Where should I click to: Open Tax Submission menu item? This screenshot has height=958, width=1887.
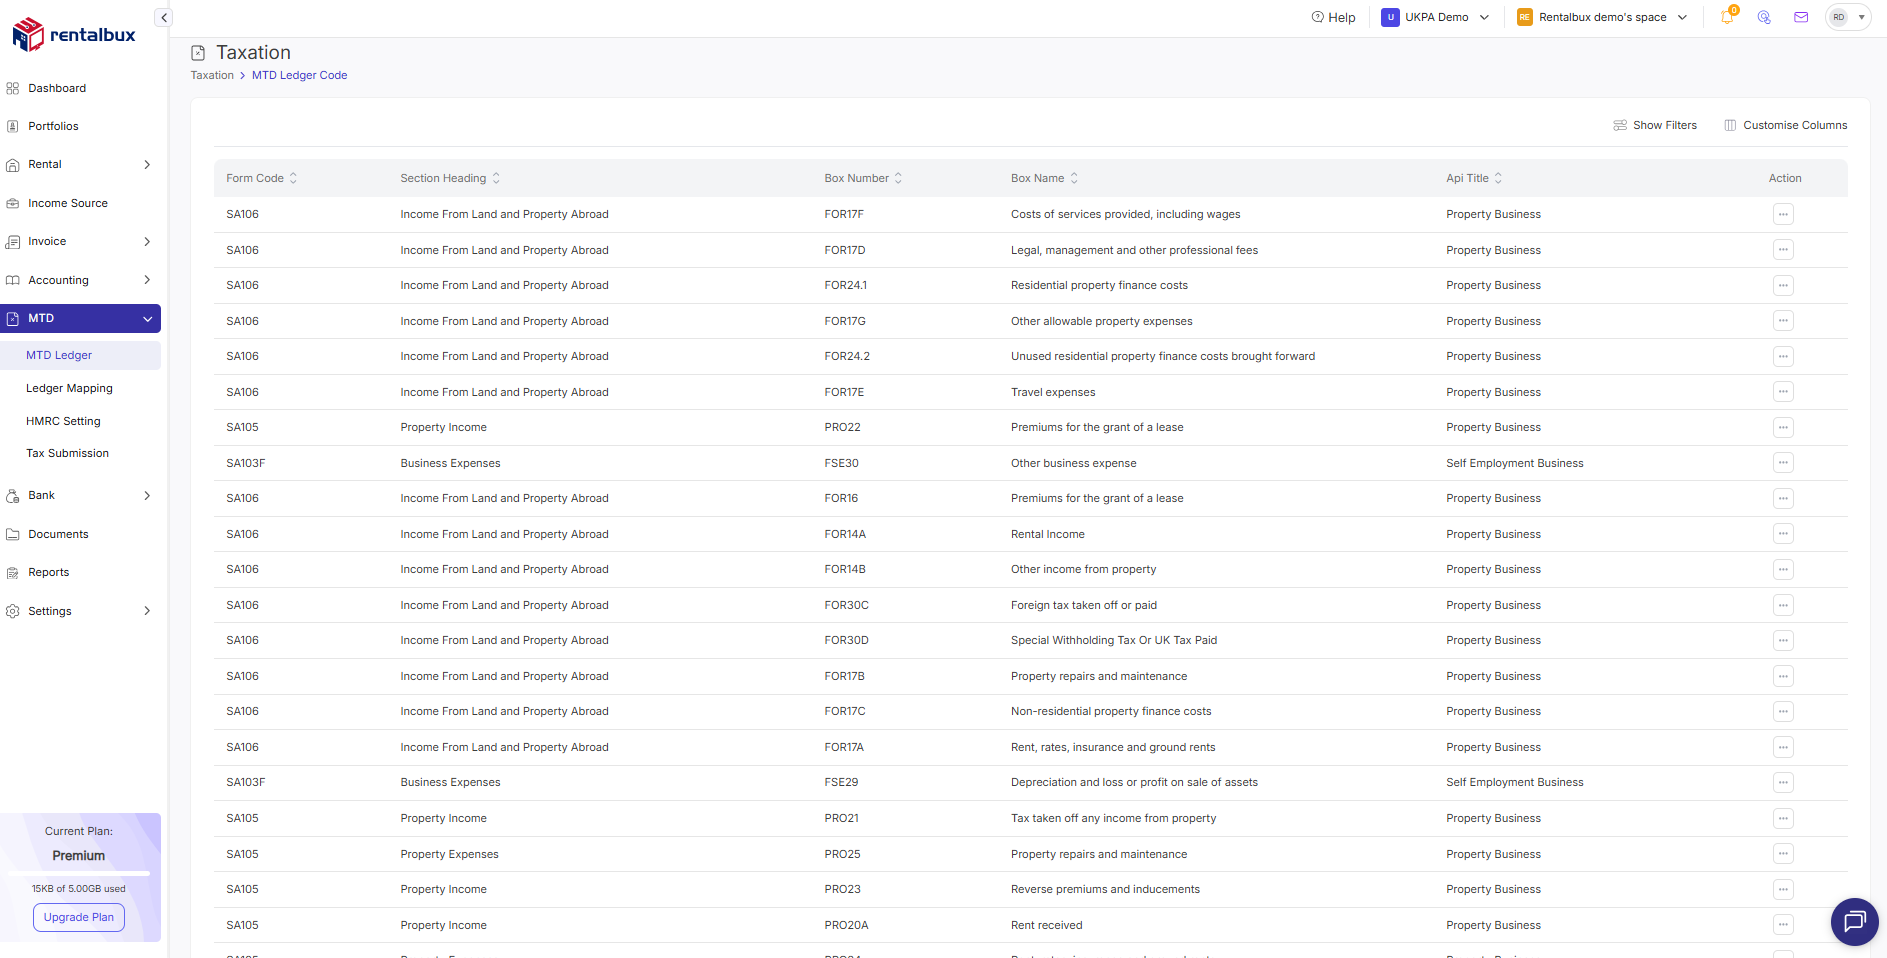point(67,453)
